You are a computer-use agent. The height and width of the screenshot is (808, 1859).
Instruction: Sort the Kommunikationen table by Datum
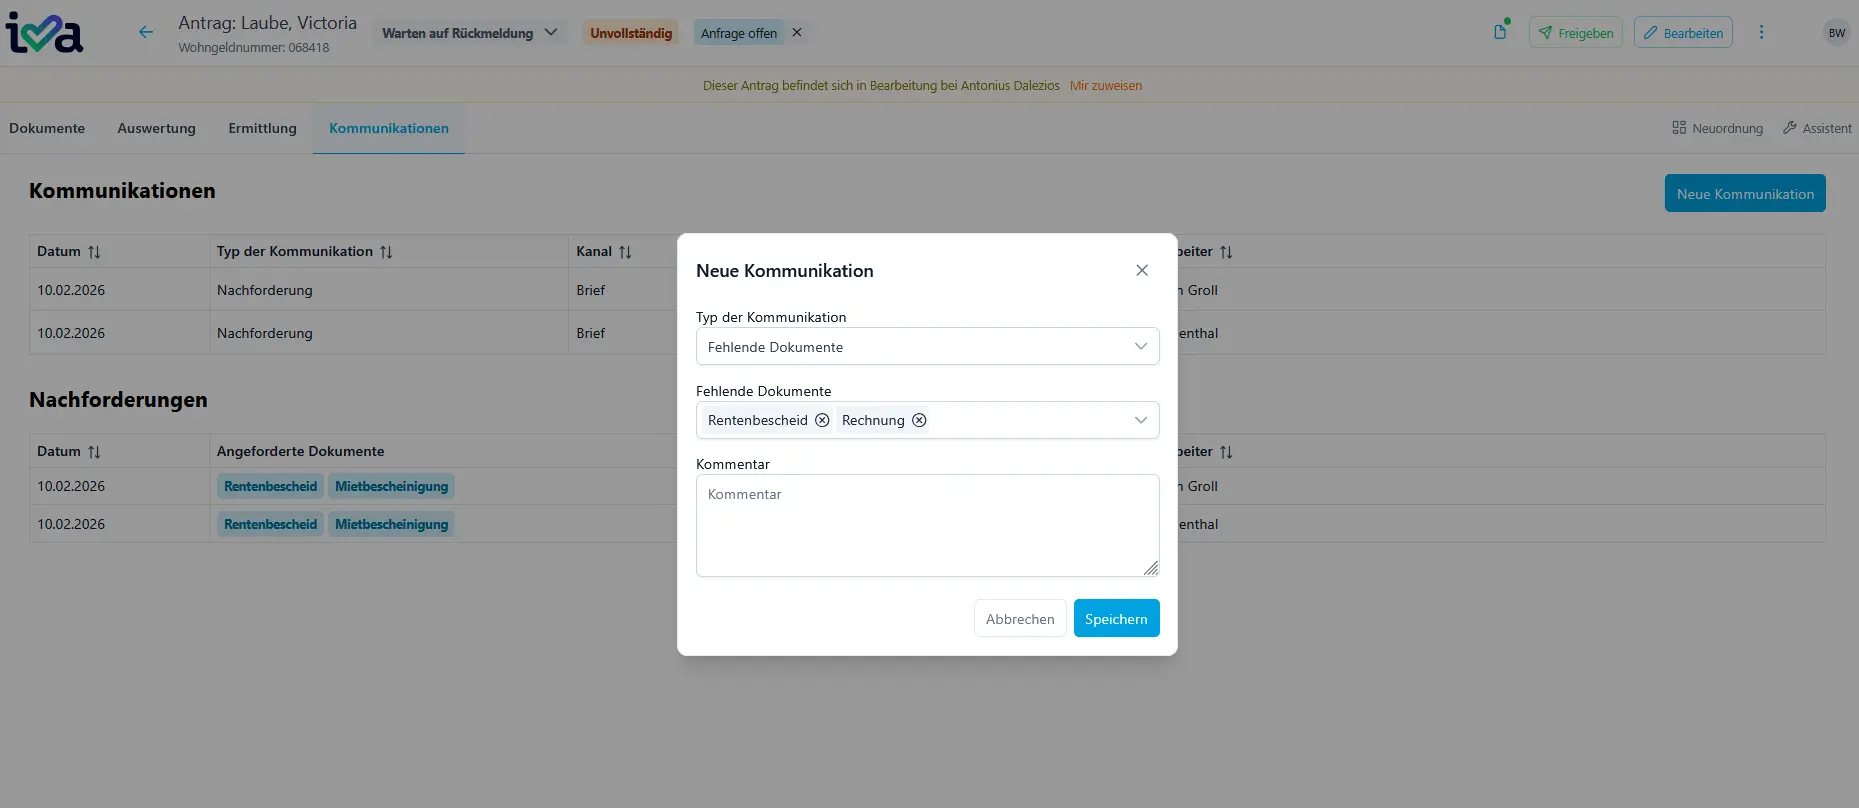point(94,252)
